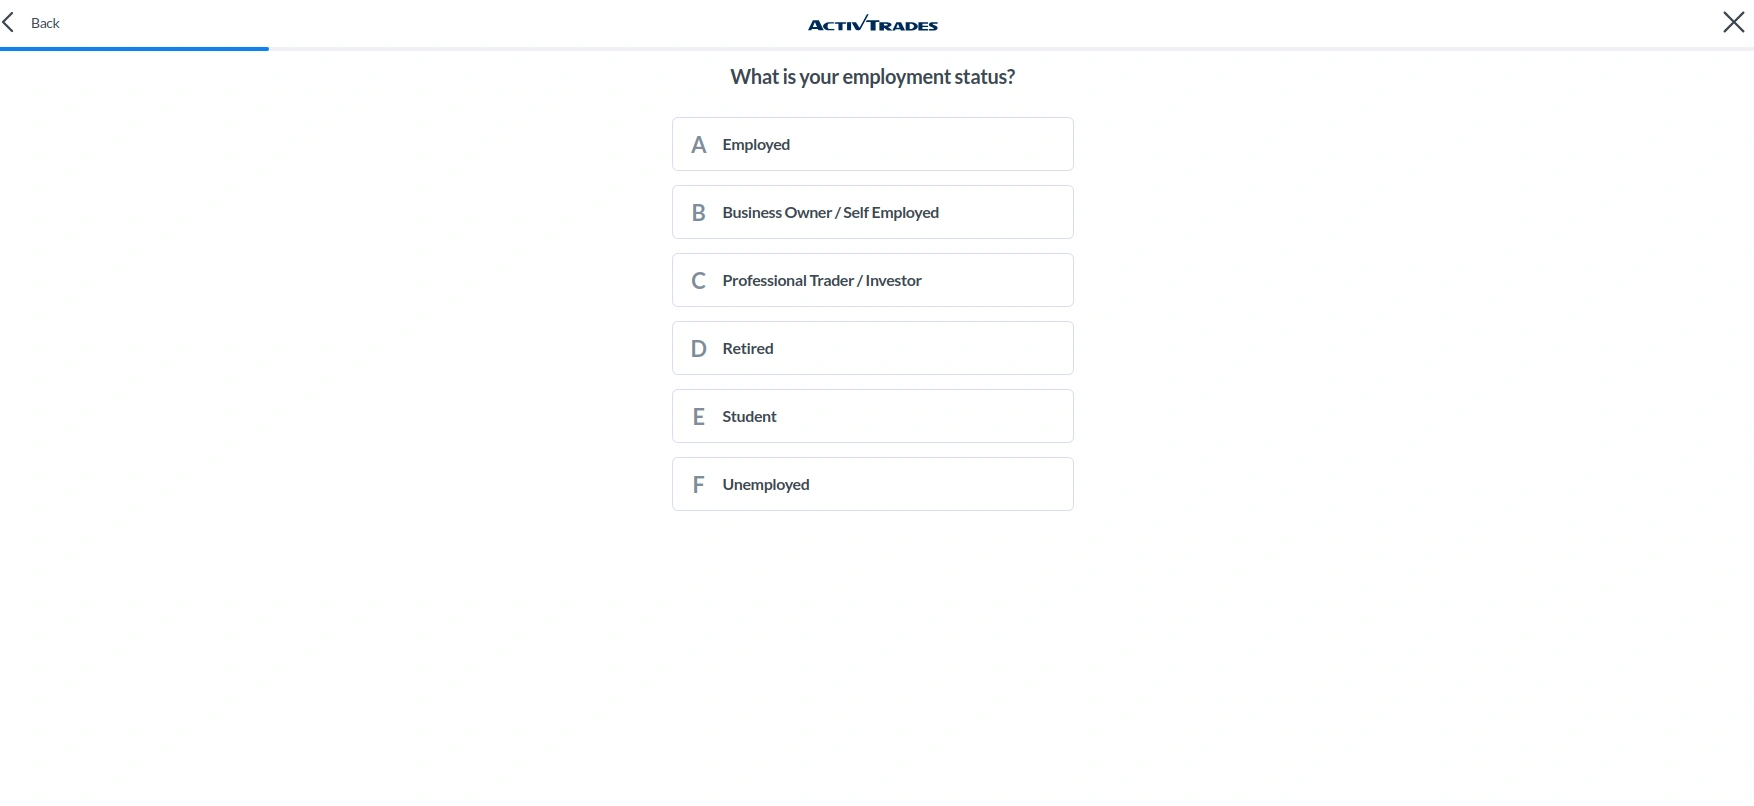Select Business Owner / Self Employed
The image size is (1754, 806).
(x=872, y=212)
